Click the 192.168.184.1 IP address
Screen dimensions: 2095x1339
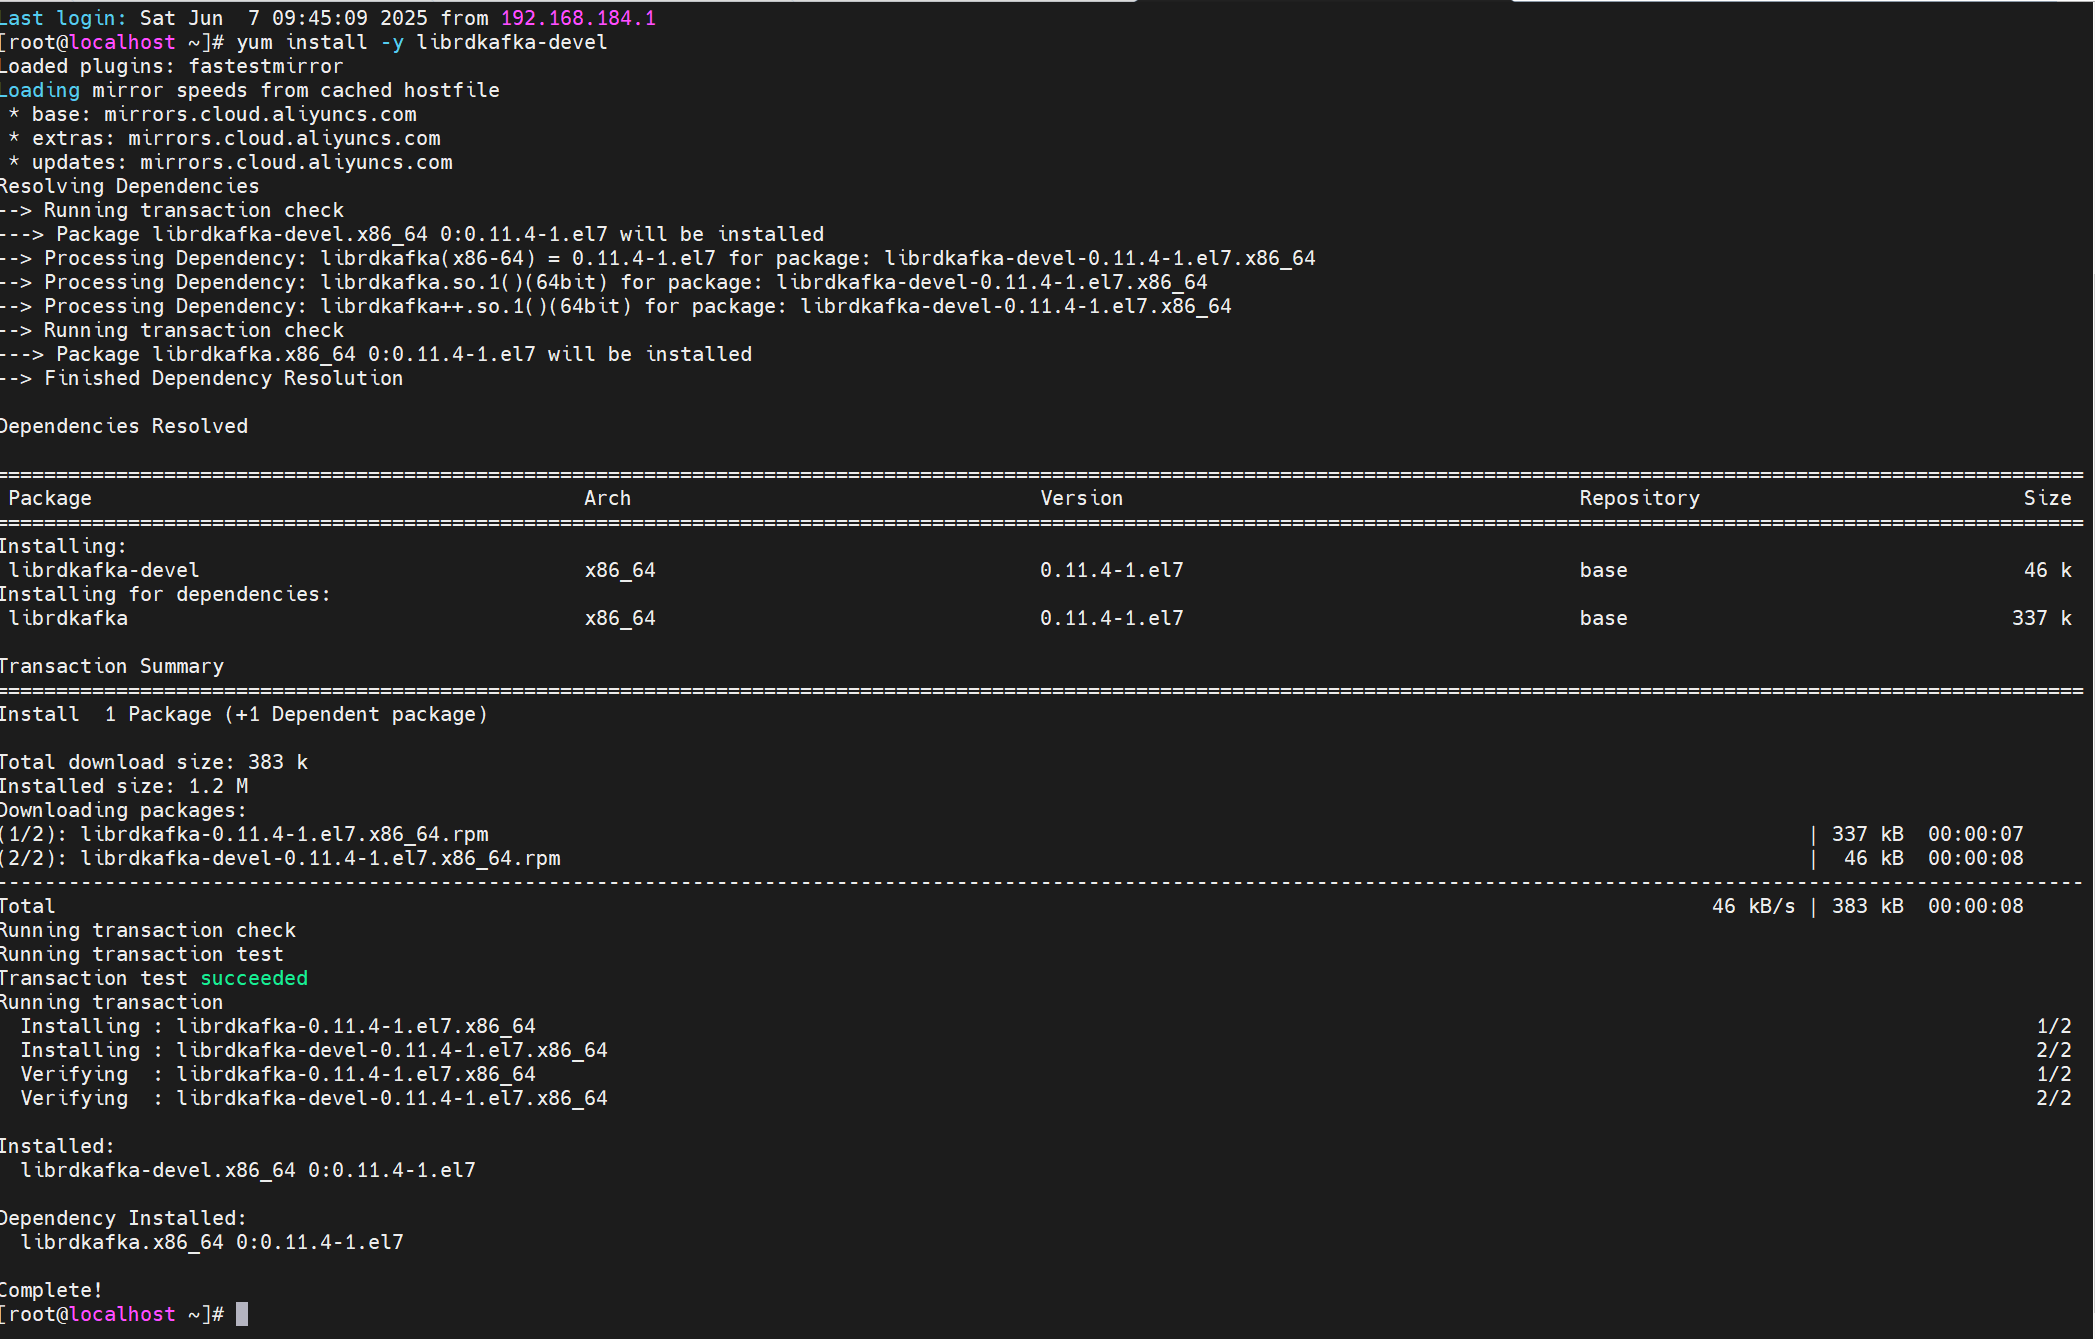578,18
